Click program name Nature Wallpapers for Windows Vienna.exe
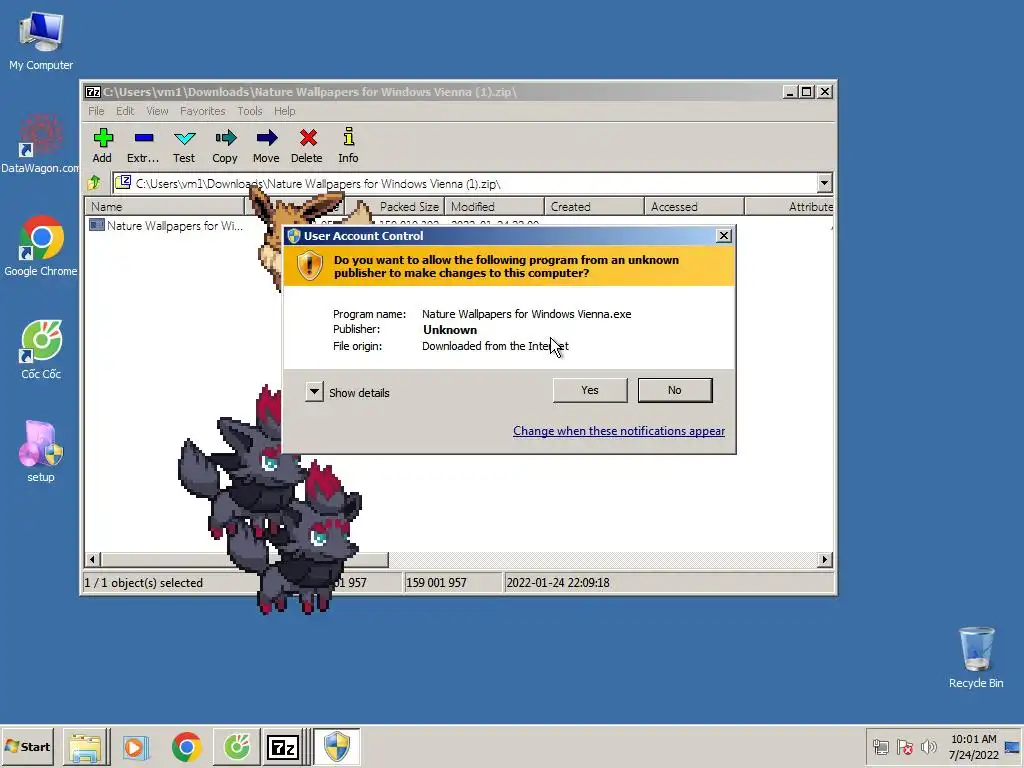This screenshot has width=1024, height=768. tap(526, 314)
